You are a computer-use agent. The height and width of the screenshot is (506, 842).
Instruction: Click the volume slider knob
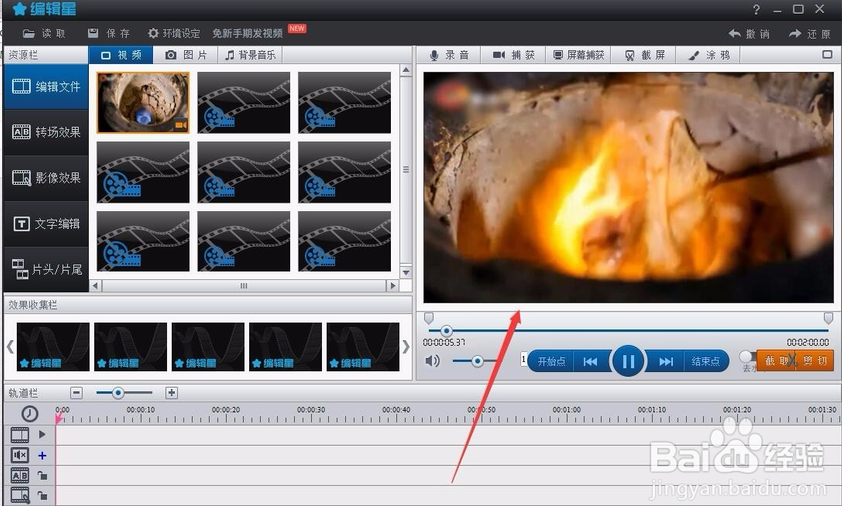tap(477, 361)
